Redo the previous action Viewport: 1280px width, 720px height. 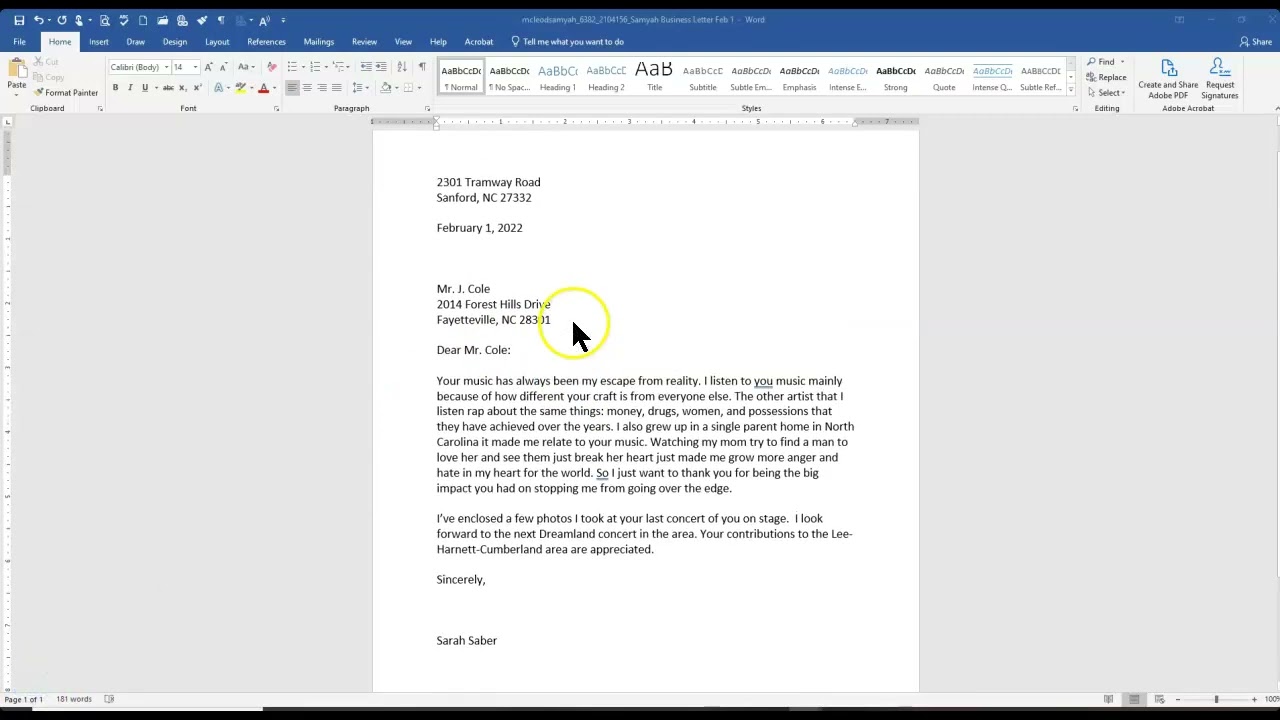pyautogui.click(x=62, y=20)
